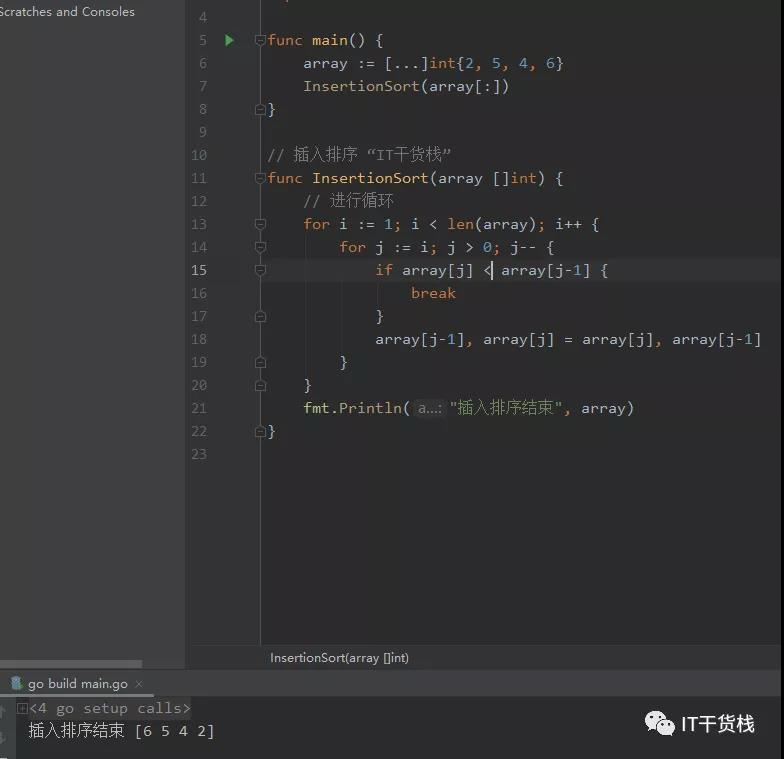
Task: Click the comment '// 进行循环' on line 12
Action: pyautogui.click(x=348, y=201)
